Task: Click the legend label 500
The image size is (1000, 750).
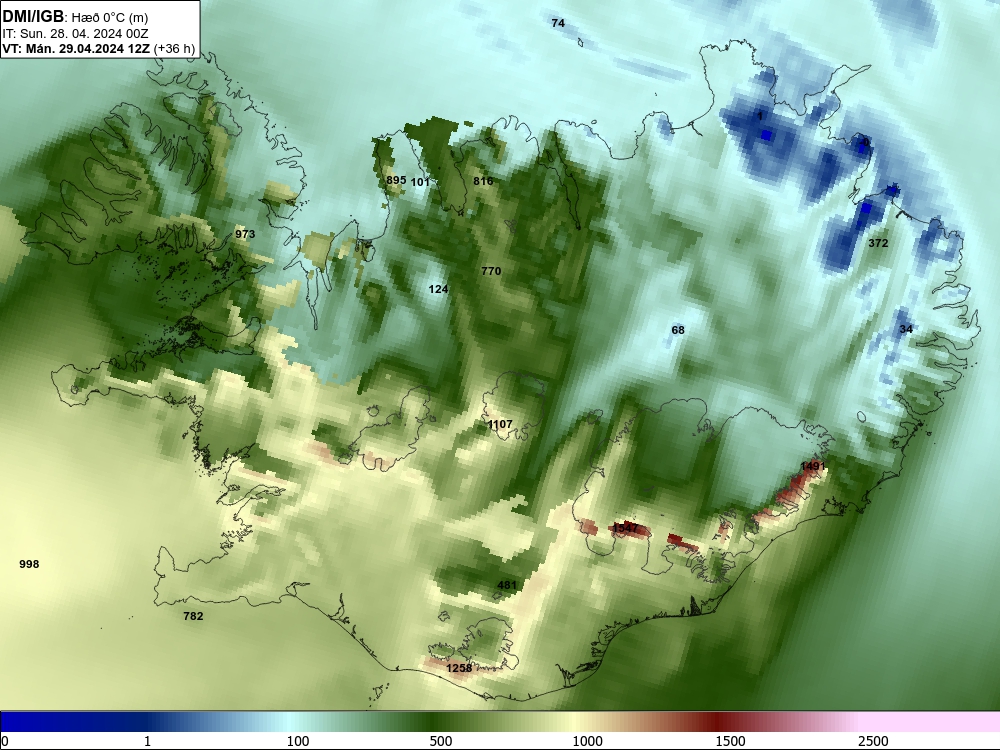Action: pyautogui.click(x=441, y=741)
